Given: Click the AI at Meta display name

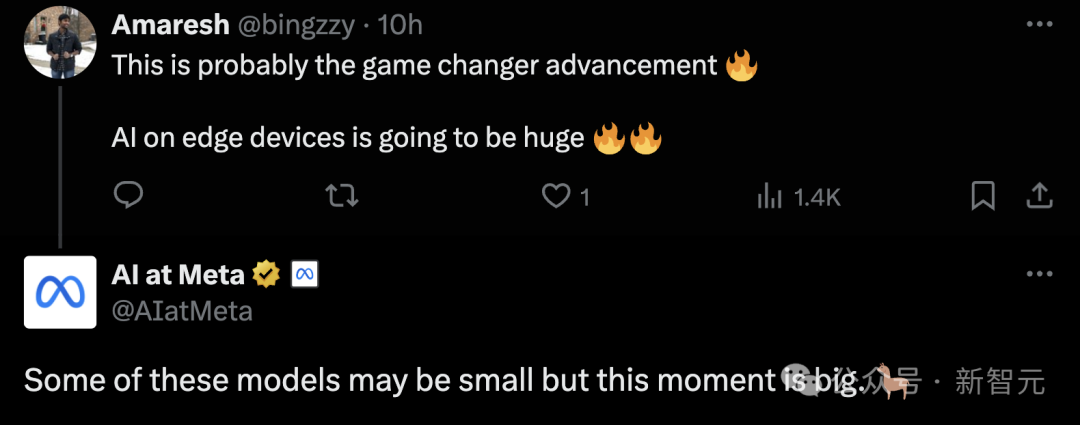Looking at the screenshot, I should (178, 276).
